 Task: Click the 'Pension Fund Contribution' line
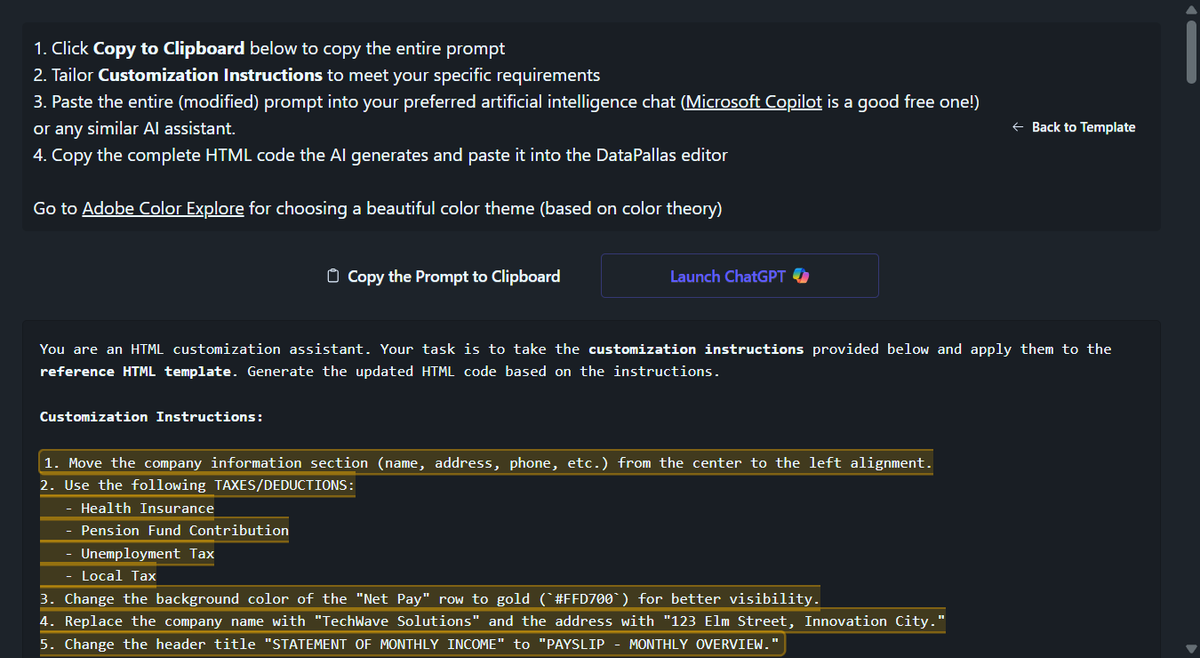point(176,530)
